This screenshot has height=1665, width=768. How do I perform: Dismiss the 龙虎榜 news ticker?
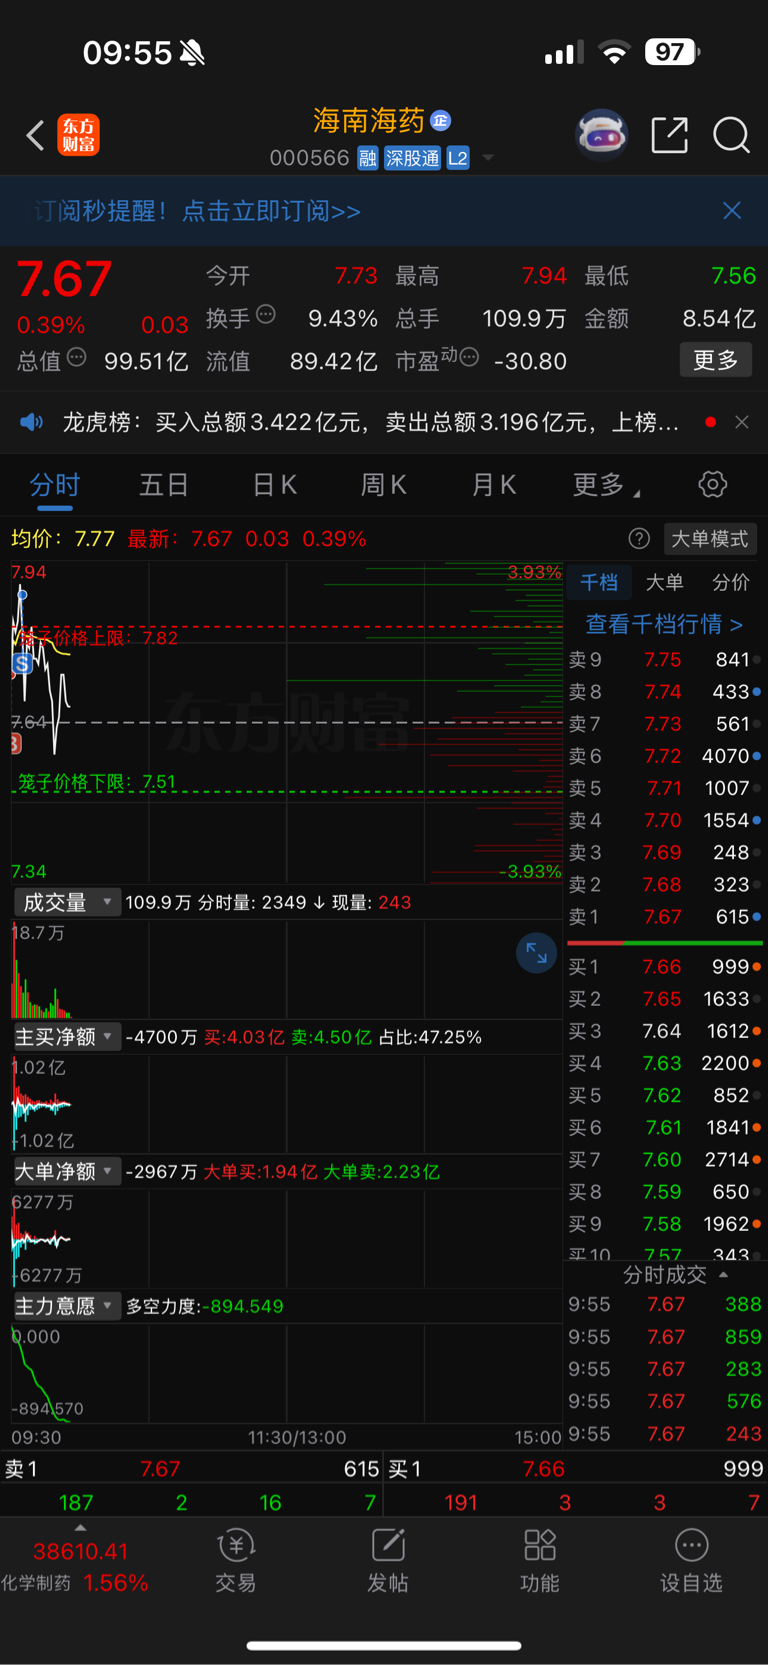pos(742,422)
